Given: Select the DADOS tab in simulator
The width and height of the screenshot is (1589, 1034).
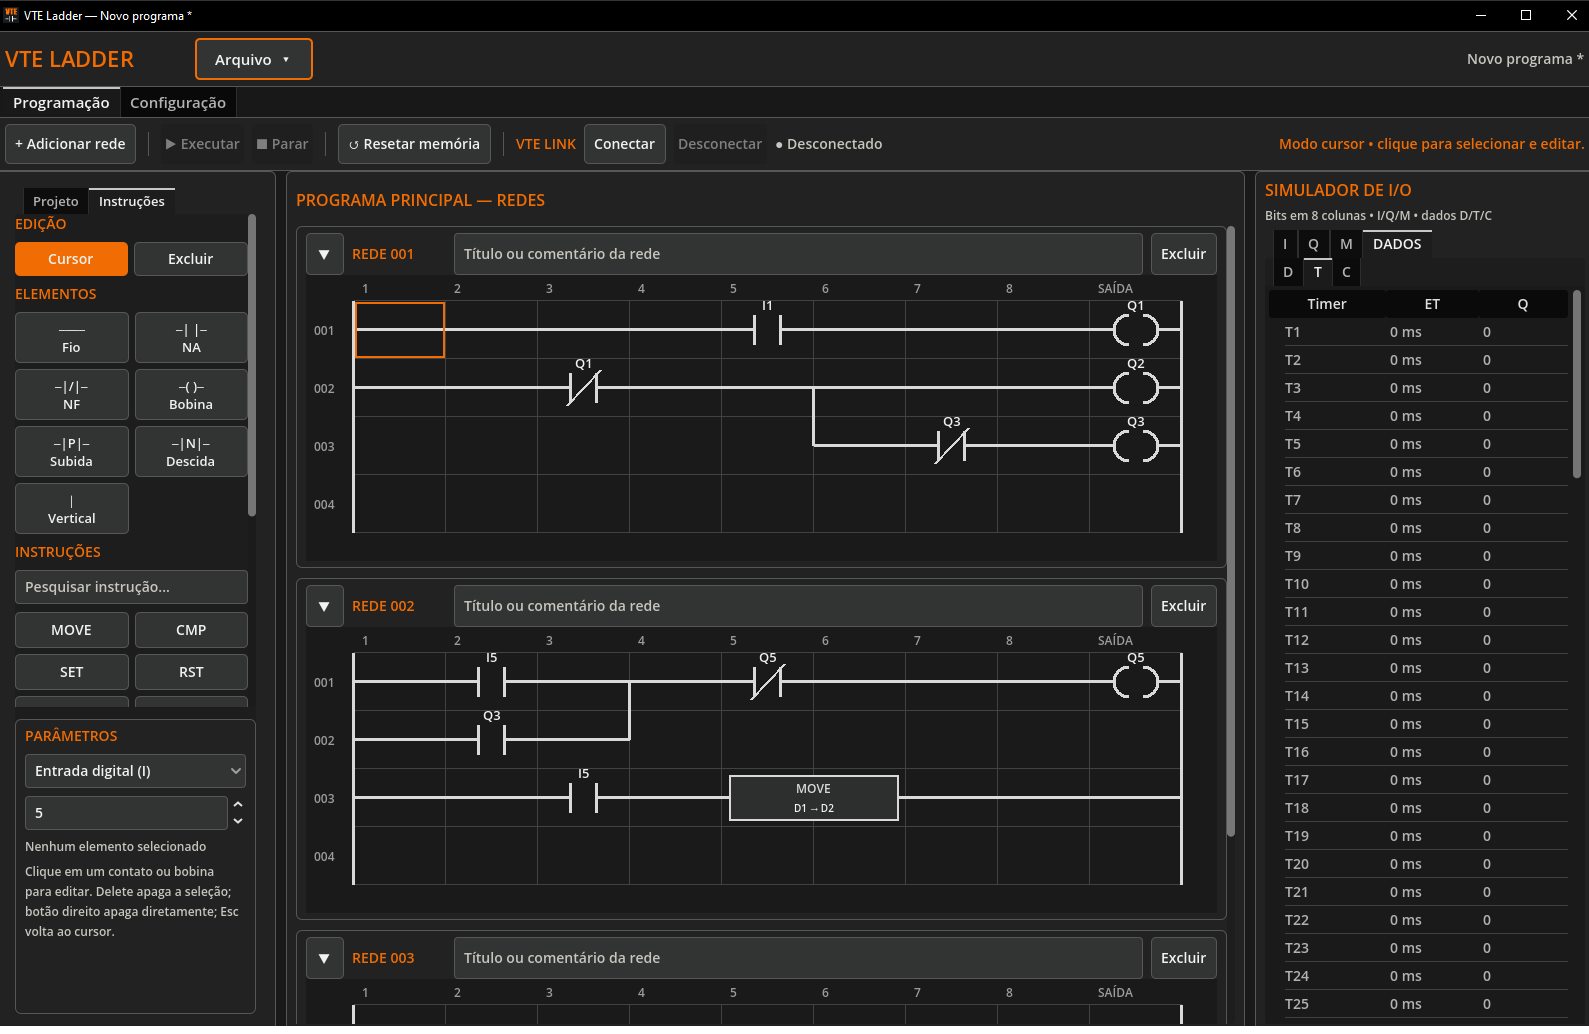Looking at the screenshot, I should [1397, 244].
